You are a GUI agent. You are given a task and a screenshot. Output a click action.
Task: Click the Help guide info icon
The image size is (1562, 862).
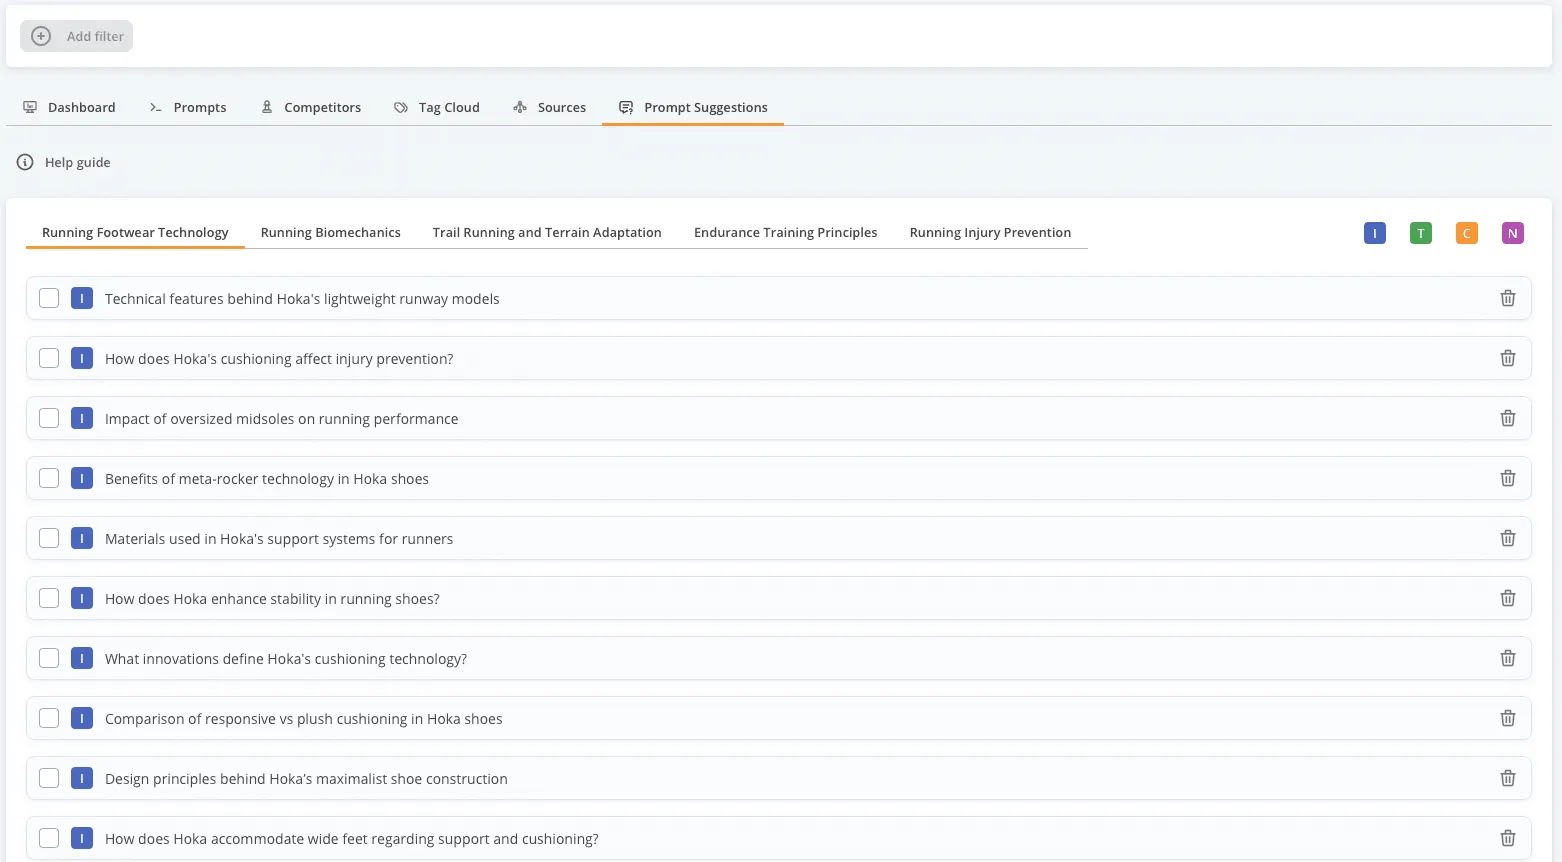point(25,162)
